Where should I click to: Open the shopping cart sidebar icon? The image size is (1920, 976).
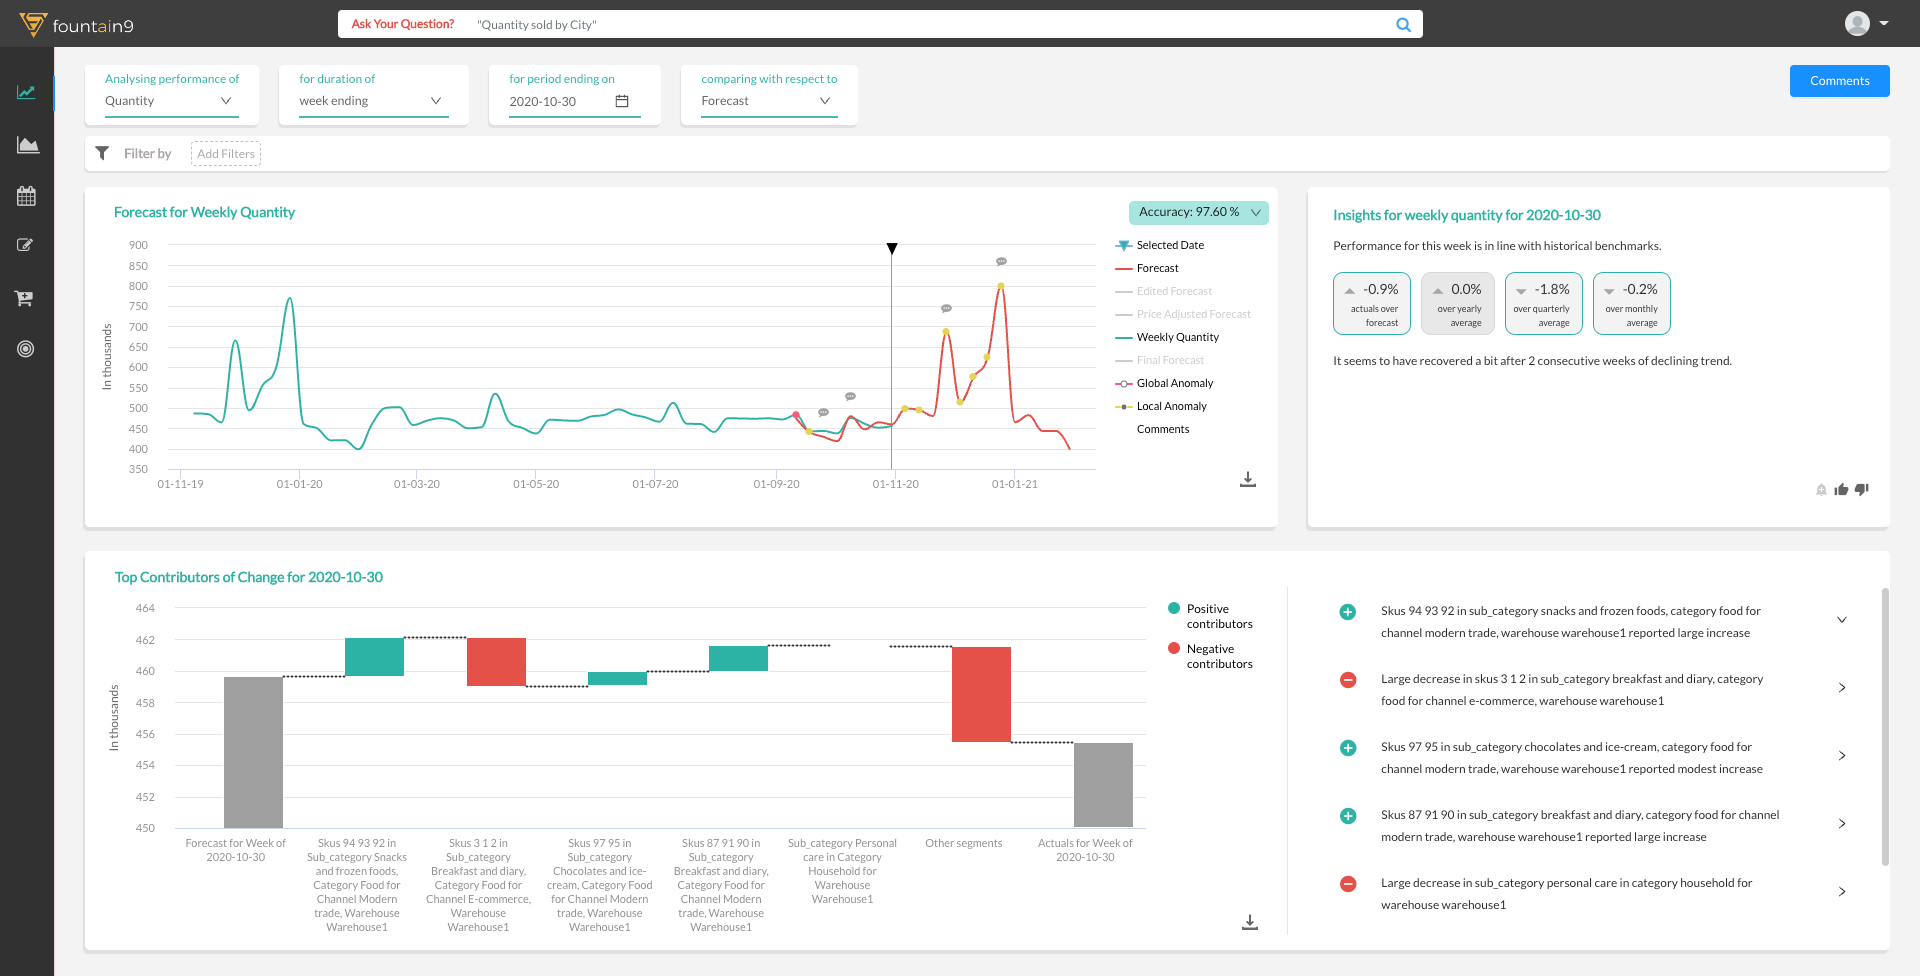click(27, 298)
